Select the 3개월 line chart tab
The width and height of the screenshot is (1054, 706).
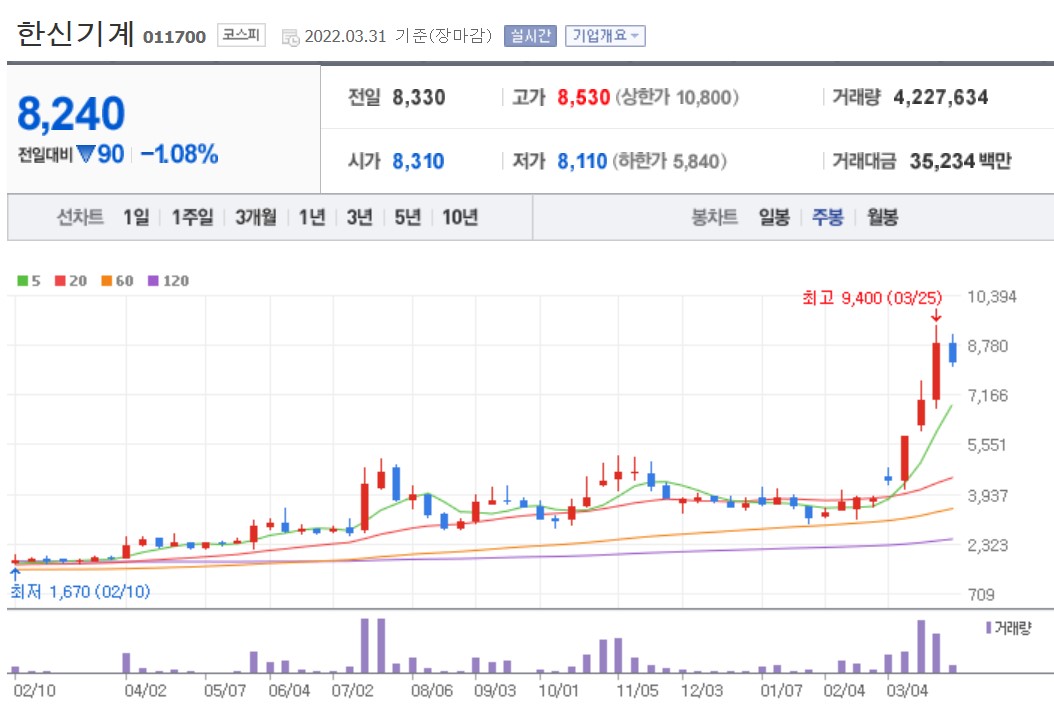coord(255,217)
